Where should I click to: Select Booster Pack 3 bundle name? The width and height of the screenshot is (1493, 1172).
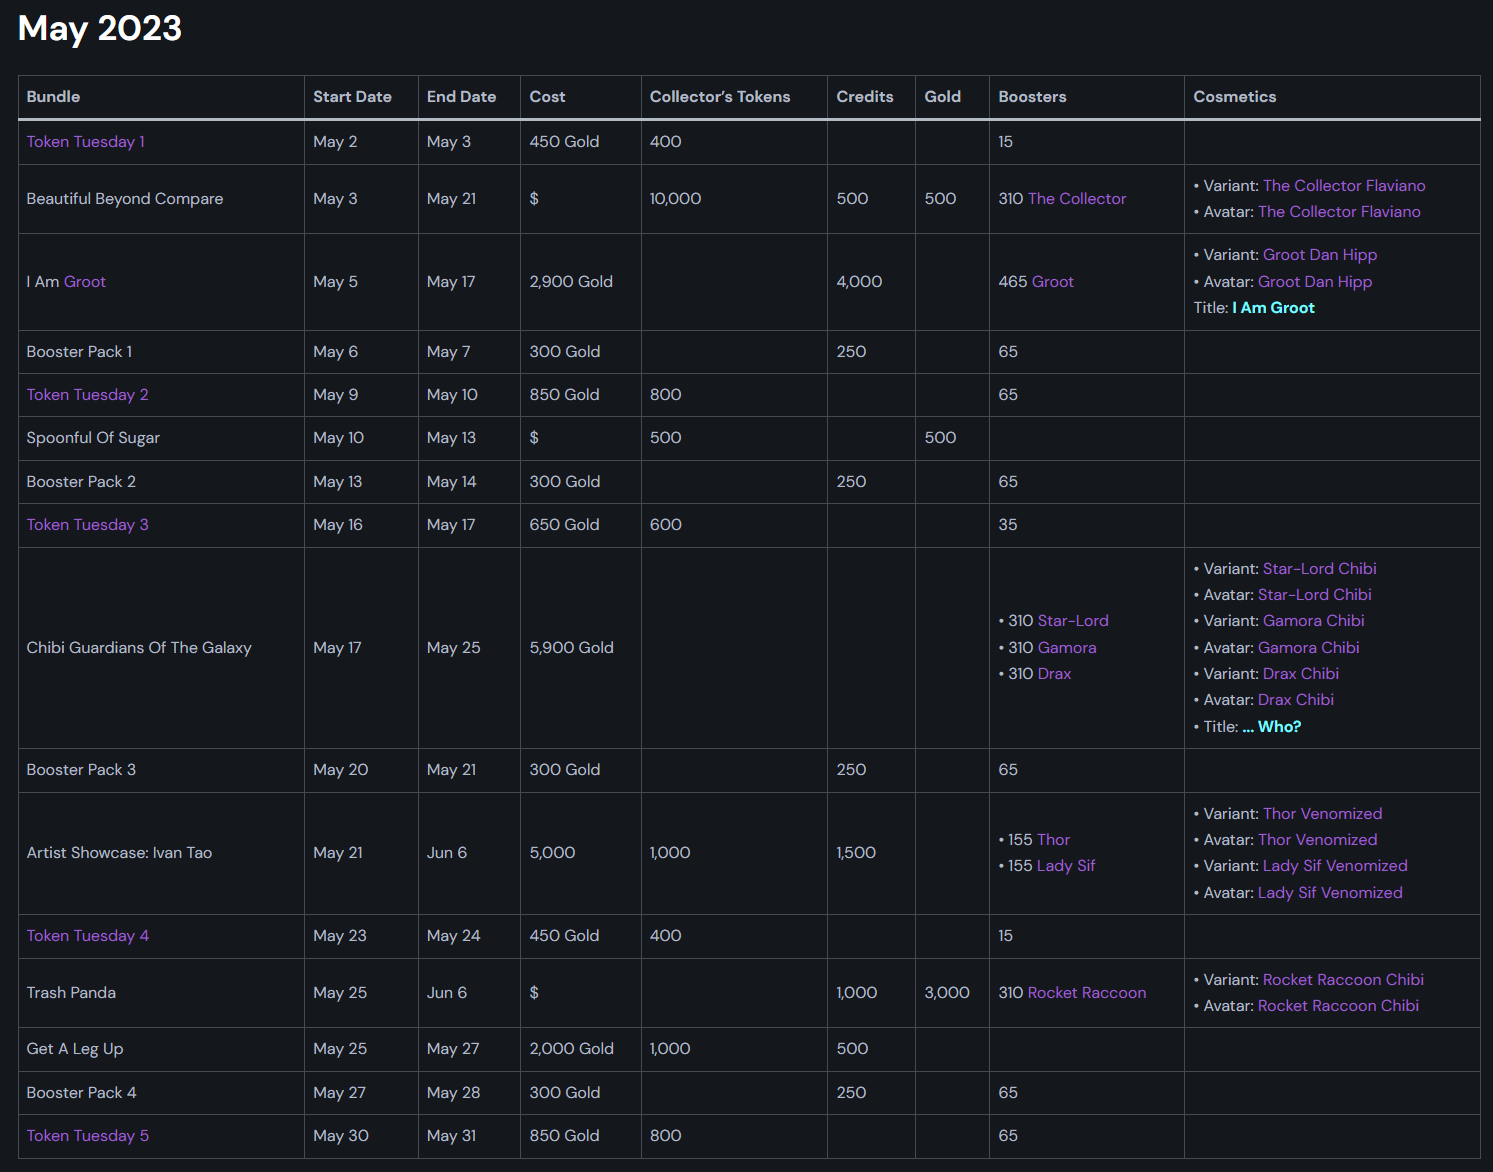click(81, 770)
